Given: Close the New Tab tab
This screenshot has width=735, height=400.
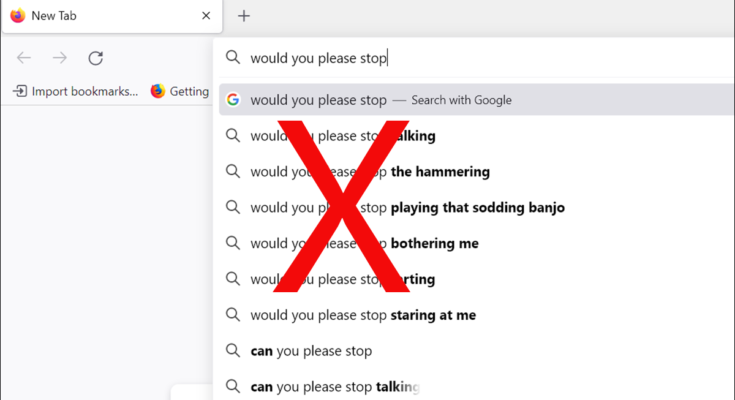Looking at the screenshot, I should point(206,16).
